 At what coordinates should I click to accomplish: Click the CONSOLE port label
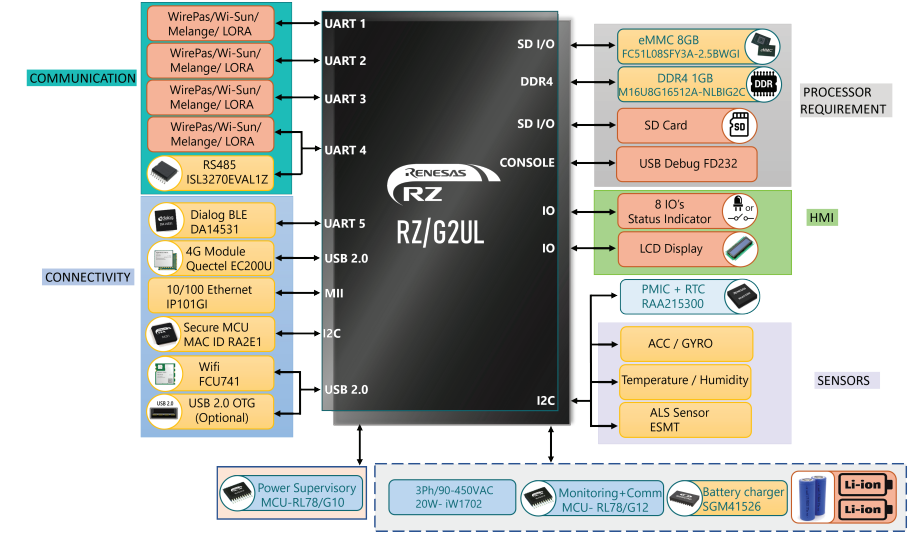pos(527,163)
